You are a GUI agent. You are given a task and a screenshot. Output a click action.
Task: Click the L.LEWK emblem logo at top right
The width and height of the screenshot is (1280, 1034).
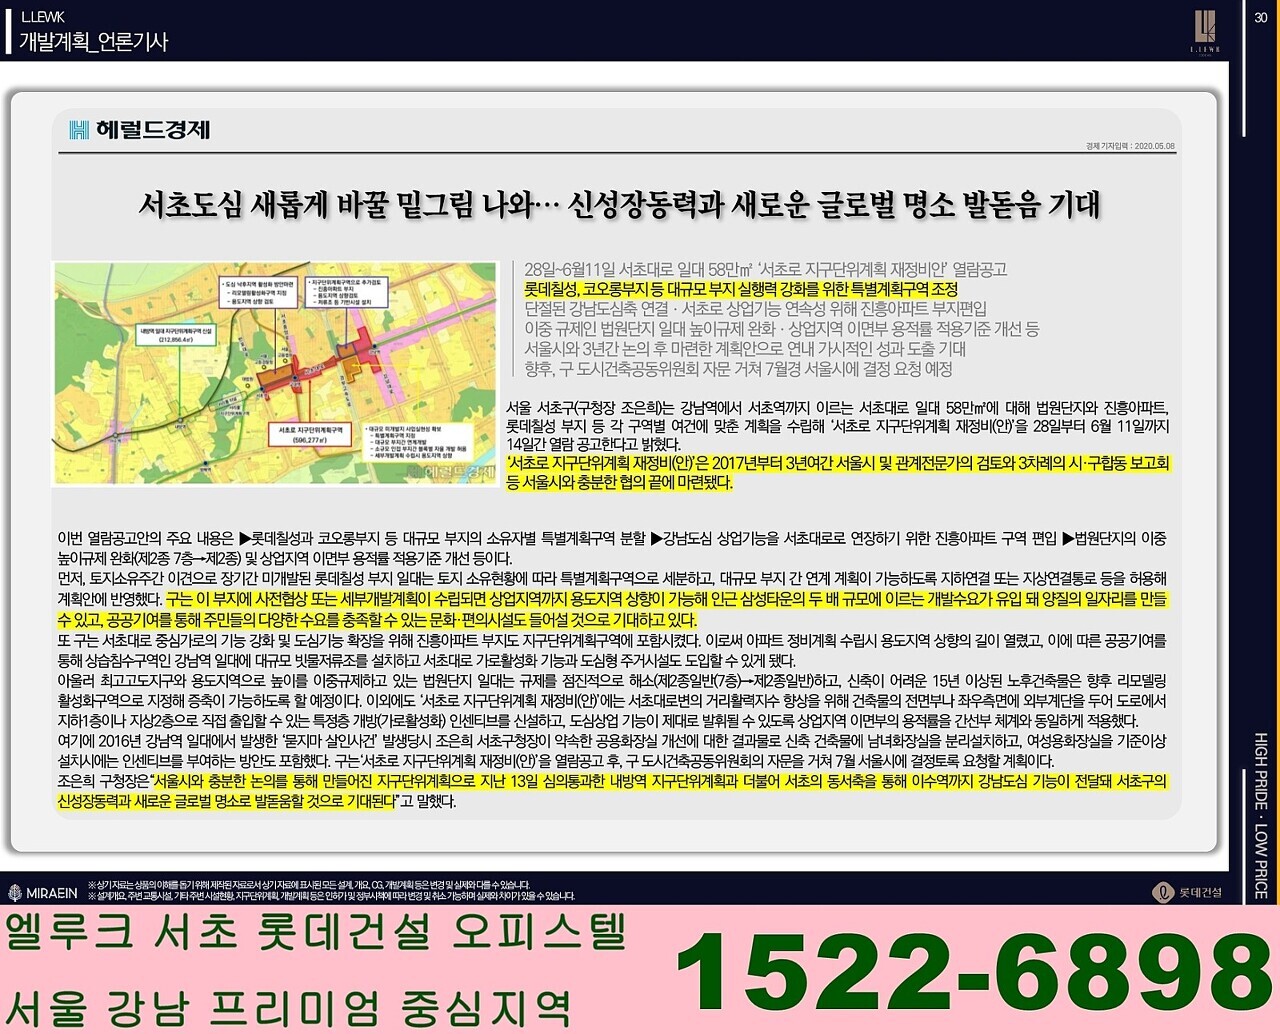coord(1204,30)
